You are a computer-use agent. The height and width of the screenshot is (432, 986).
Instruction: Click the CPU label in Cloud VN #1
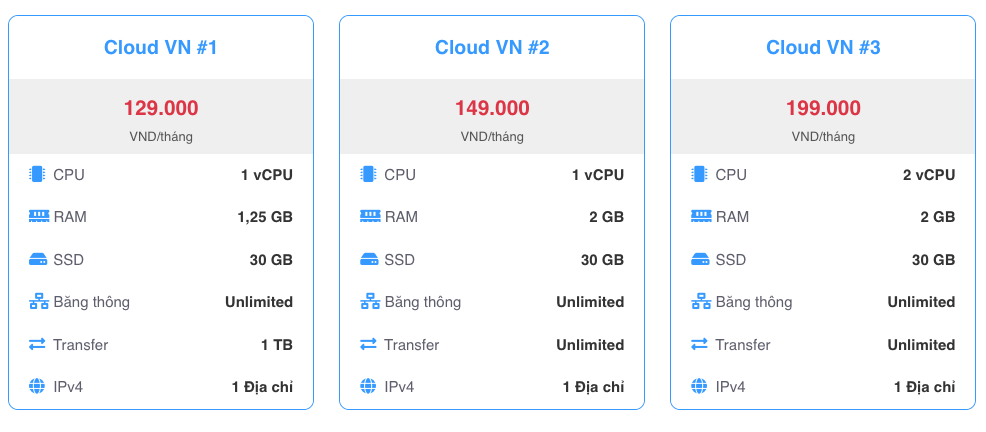(69, 175)
